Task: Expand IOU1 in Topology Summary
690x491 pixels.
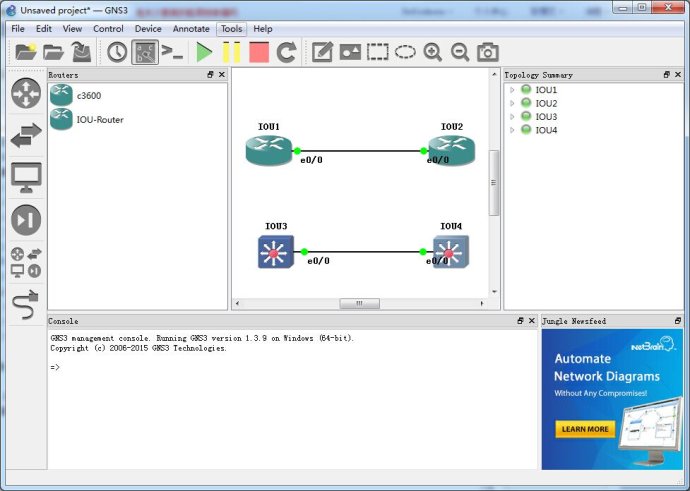Action: click(512, 90)
